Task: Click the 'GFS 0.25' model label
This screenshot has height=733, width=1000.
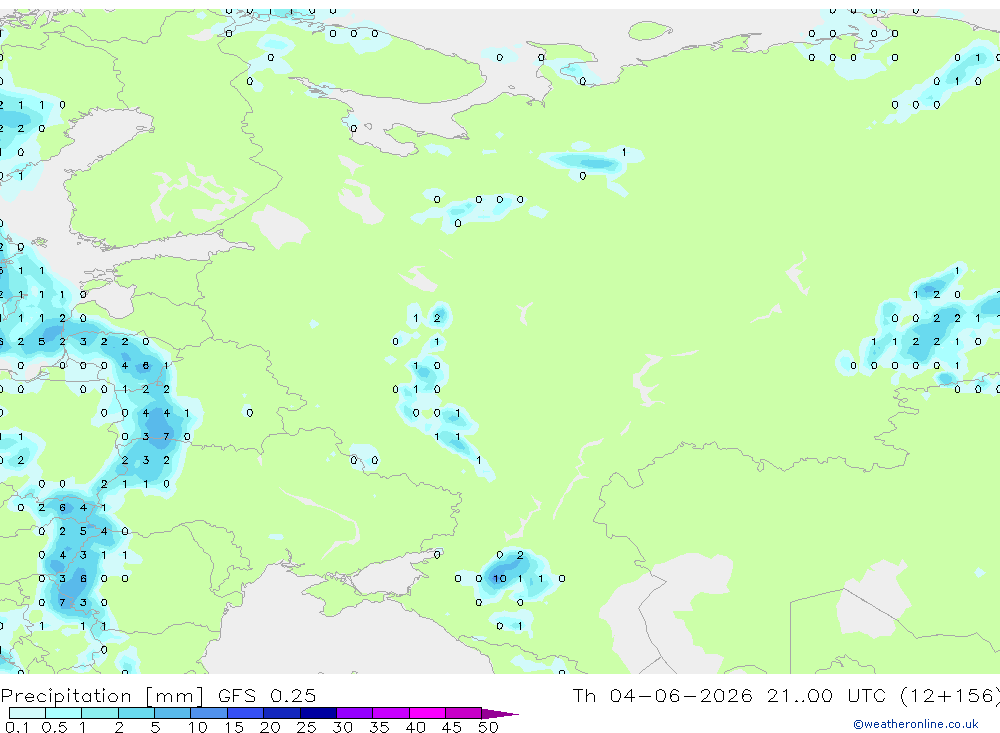Action: point(267,695)
